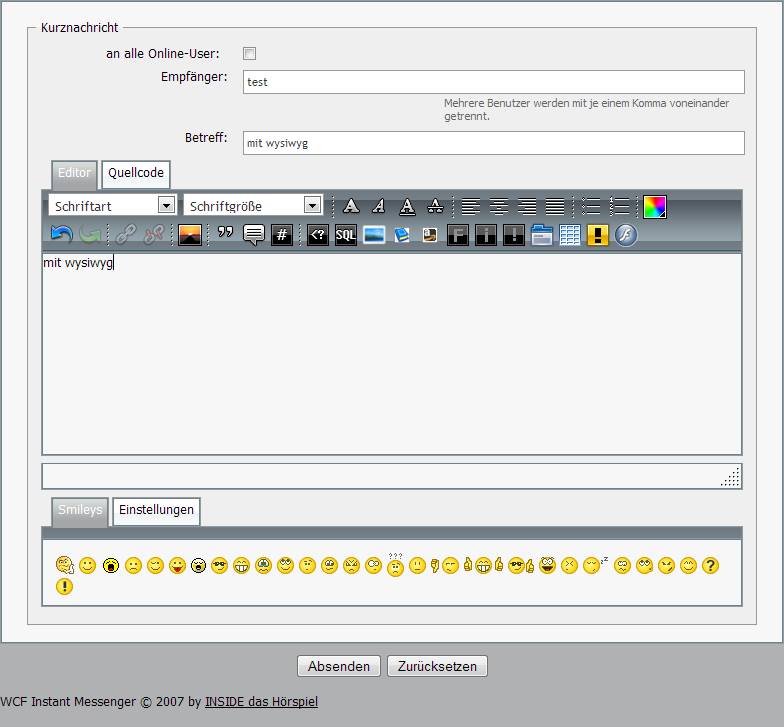Insert a link using the chain icon
This screenshot has width=784, height=727.
coord(126,234)
